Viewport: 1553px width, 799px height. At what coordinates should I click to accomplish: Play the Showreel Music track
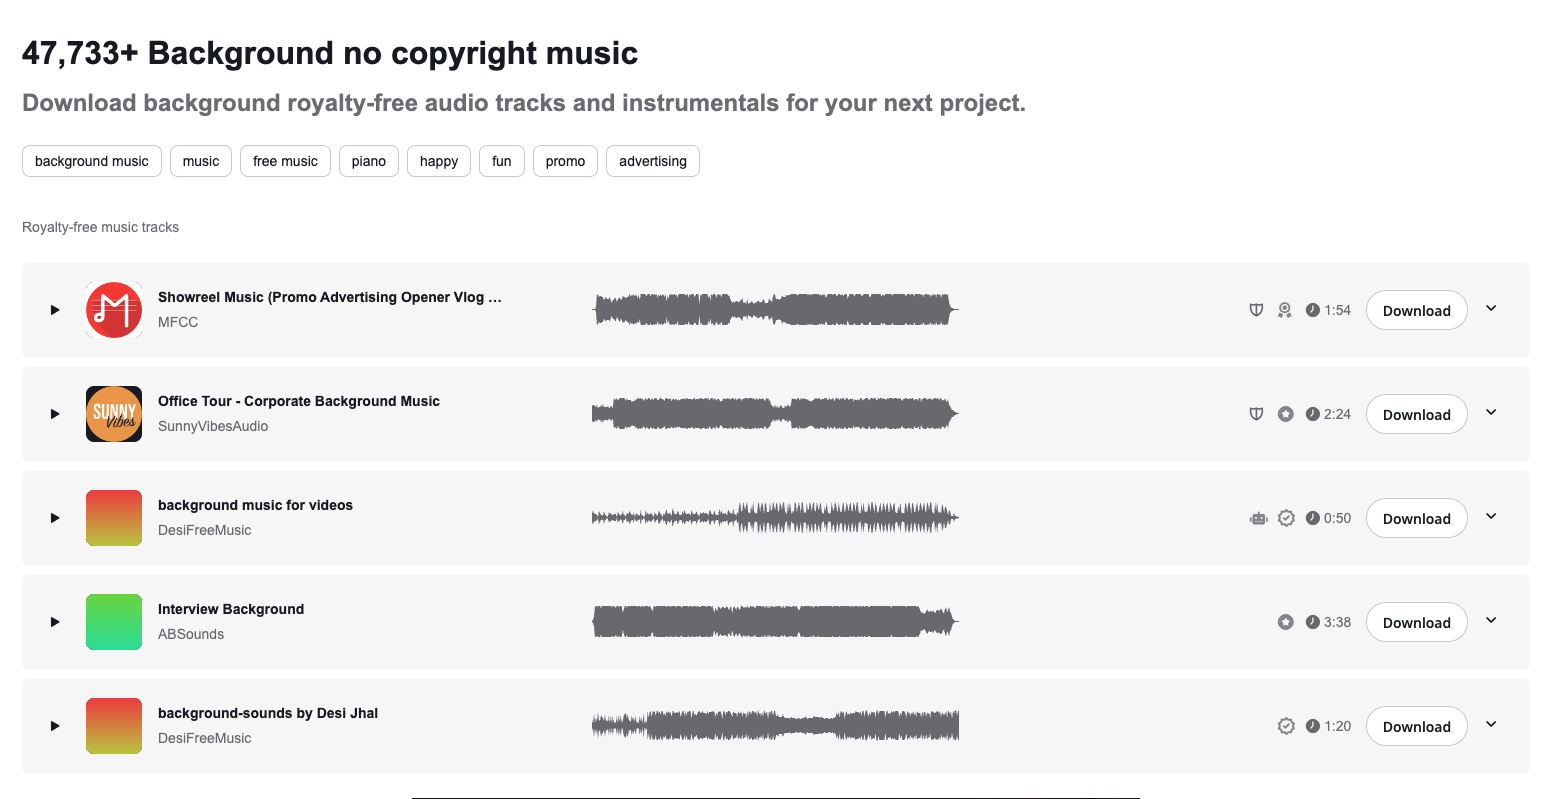(55, 310)
